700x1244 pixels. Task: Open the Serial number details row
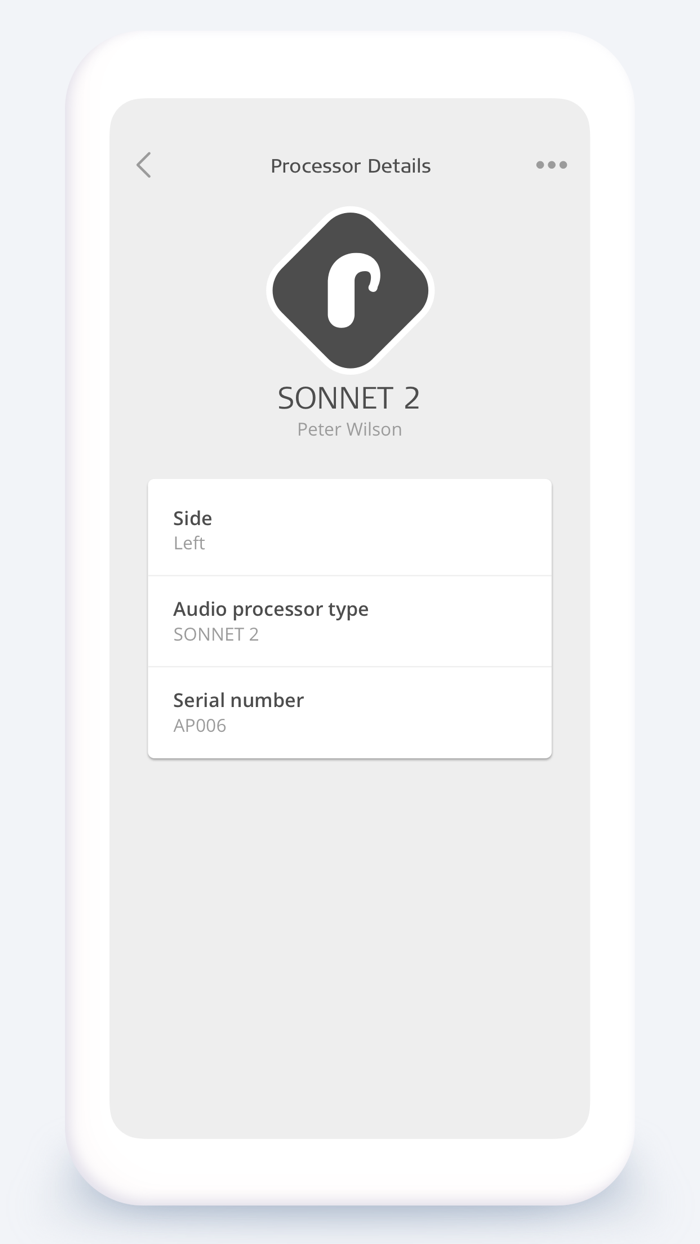[x=349, y=711]
